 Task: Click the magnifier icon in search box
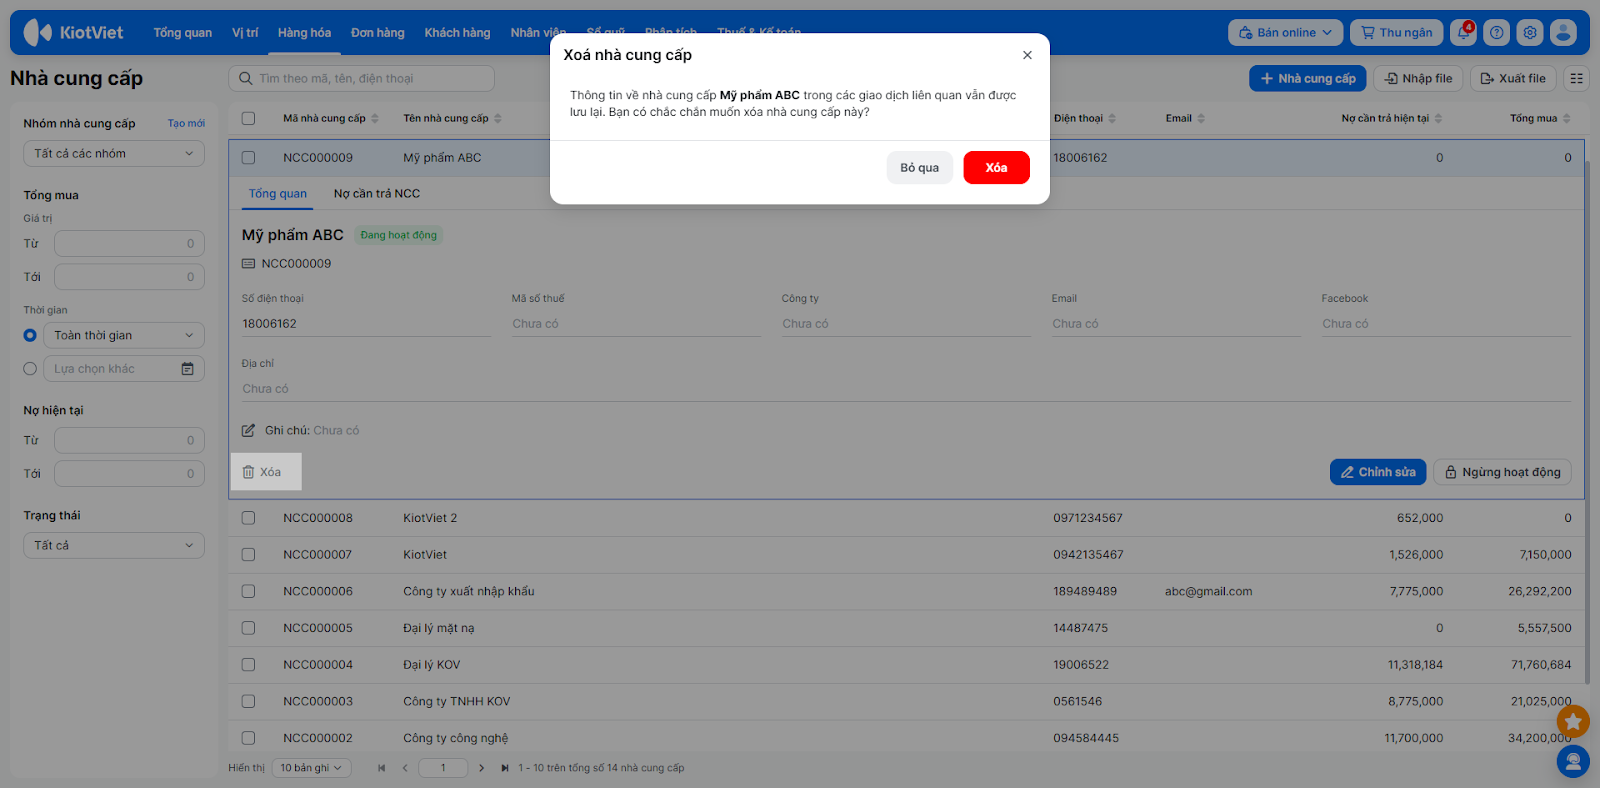tap(246, 78)
